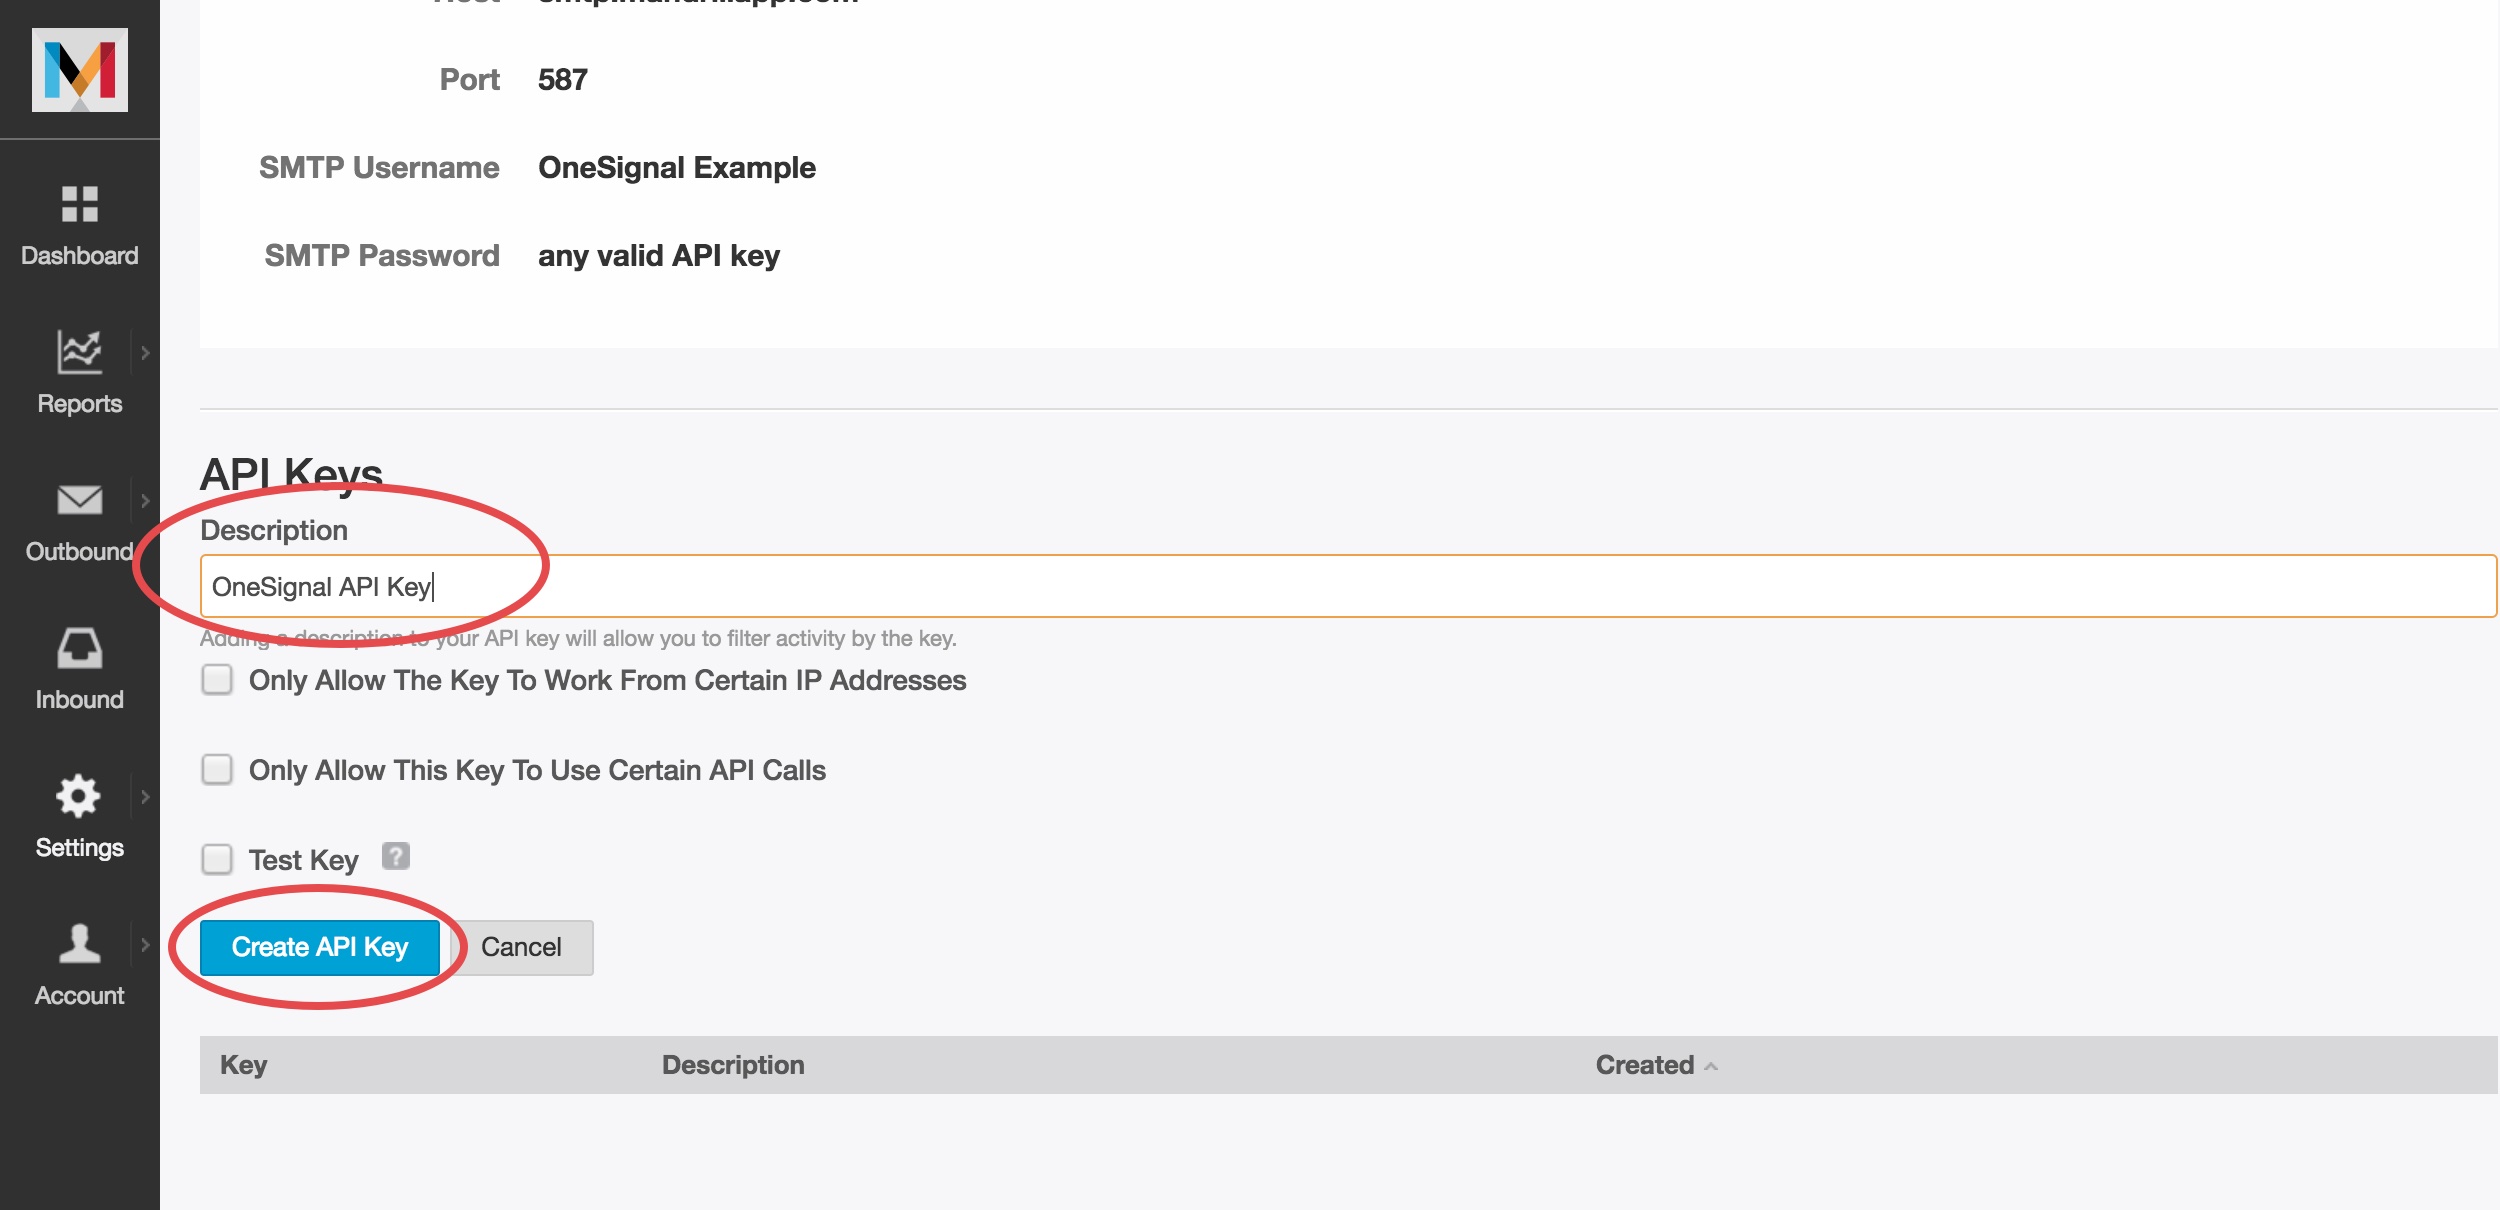Open the Reports chart icon
2500x1210 pixels.
click(80, 352)
